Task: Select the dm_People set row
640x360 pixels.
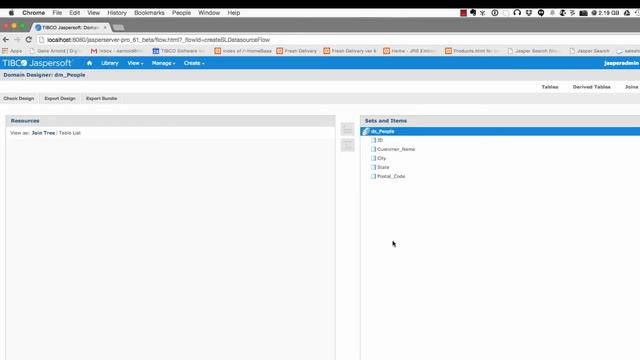Action: 500,131
